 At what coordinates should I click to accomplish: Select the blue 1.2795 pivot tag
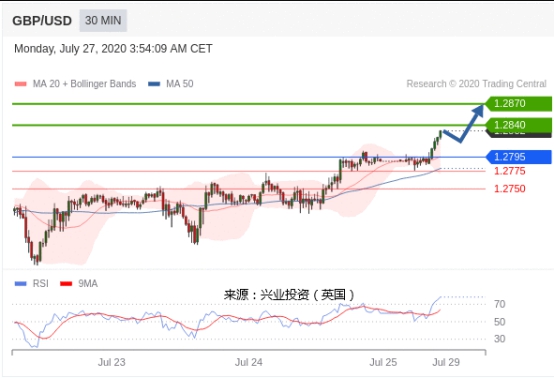(518, 157)
